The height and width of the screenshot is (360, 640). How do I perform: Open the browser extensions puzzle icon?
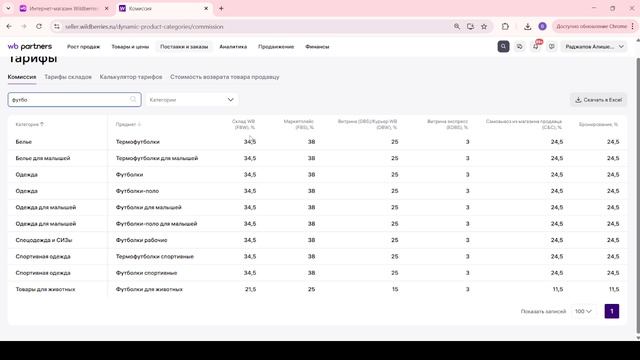pyautogui.click(x=505, y=26)
